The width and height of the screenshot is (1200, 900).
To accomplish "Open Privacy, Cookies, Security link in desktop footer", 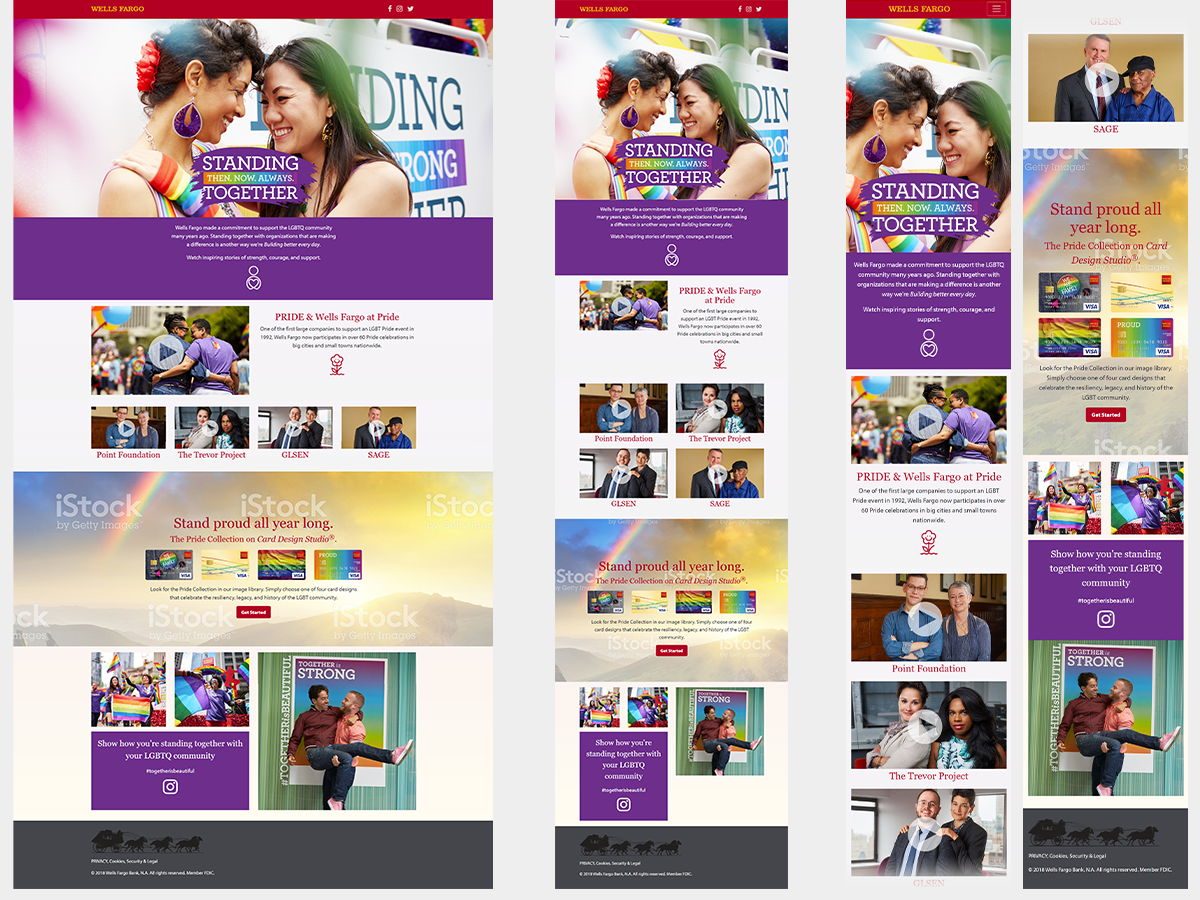I will tap(124, 861).
